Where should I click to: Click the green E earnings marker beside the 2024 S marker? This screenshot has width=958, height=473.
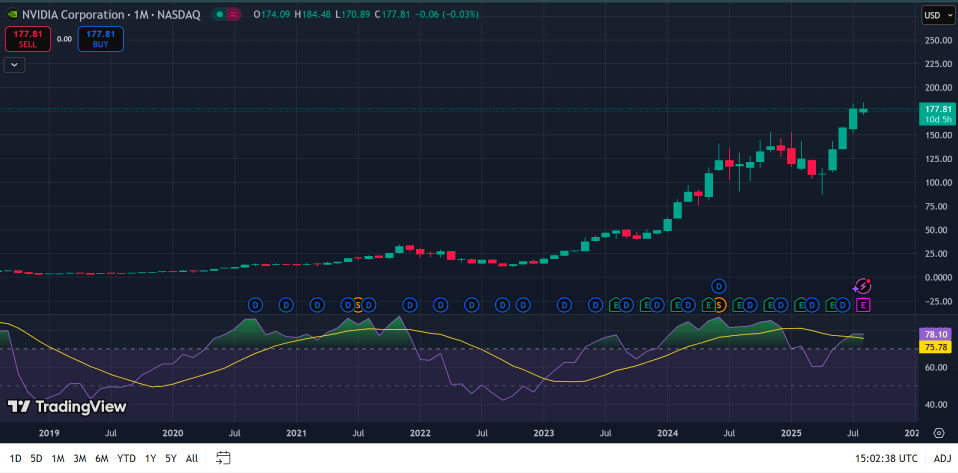pos(709,304)
